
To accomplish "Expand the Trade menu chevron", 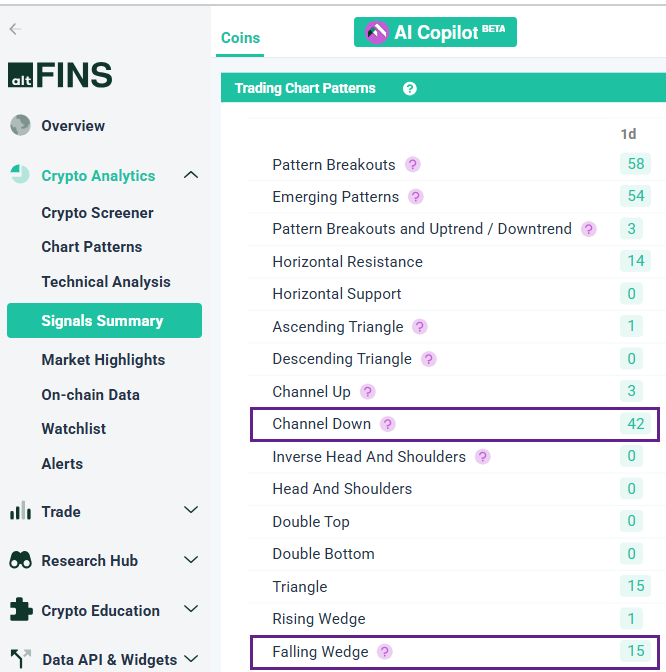I will click(191, 511).
